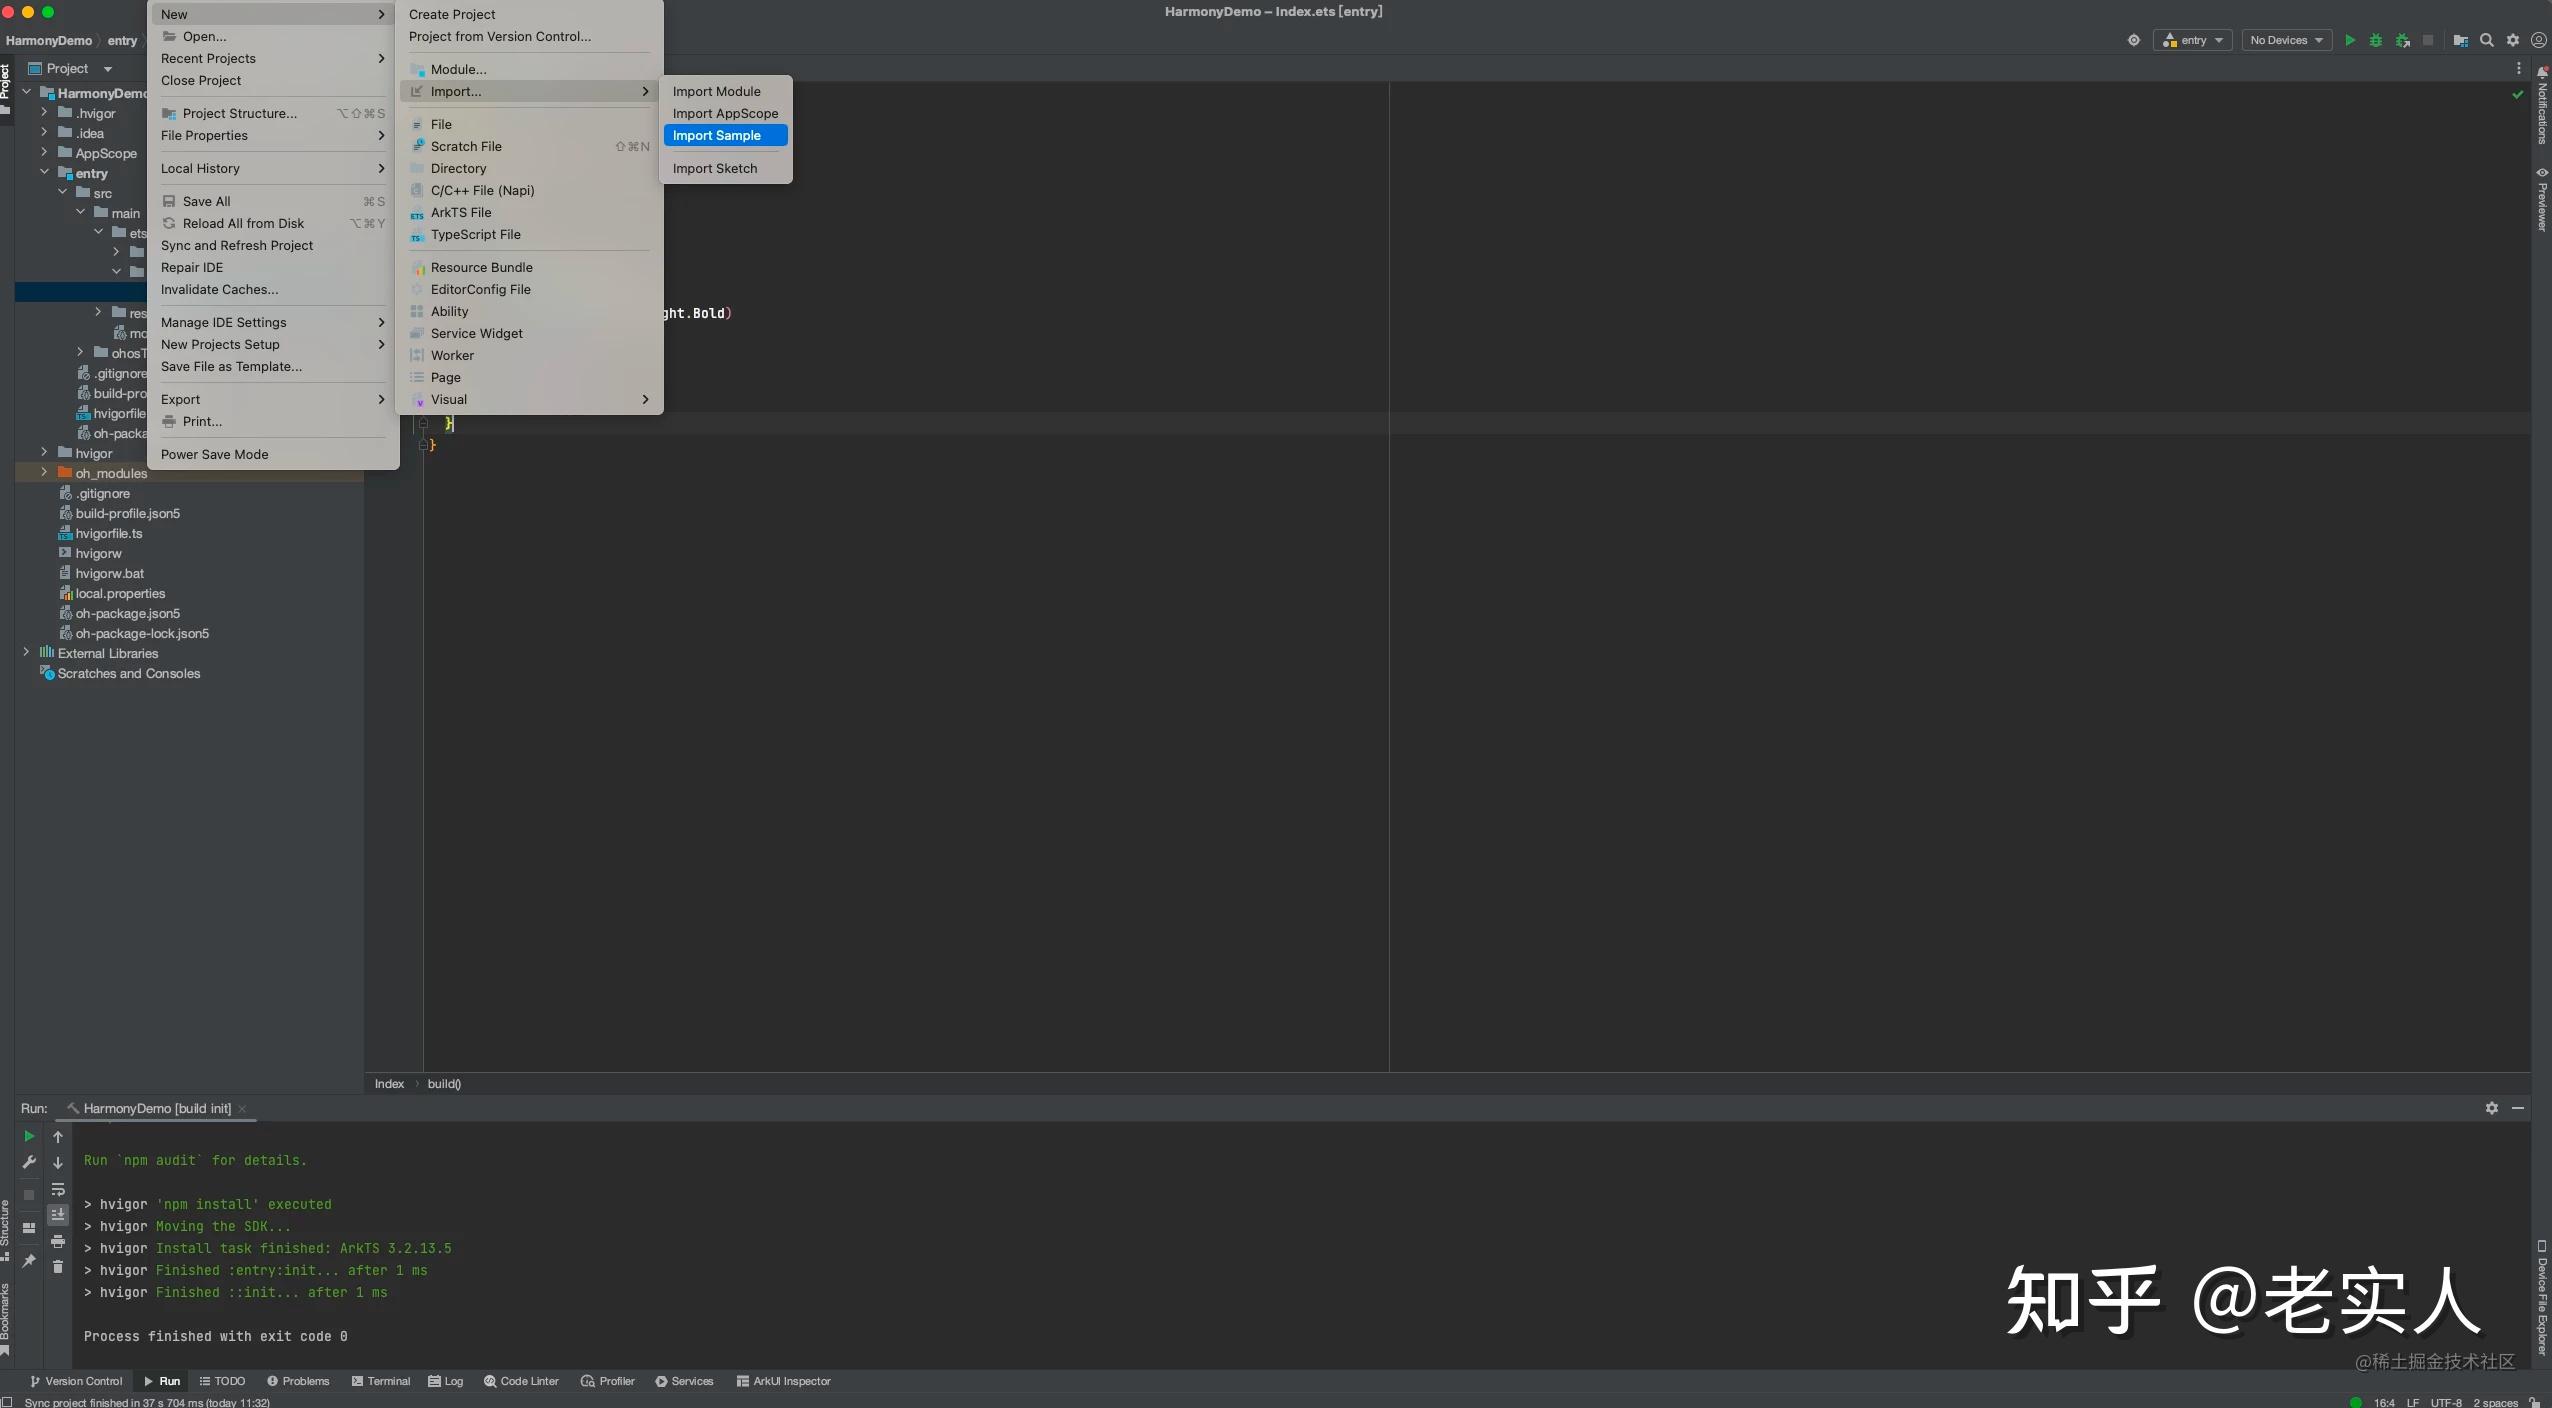Expand the hvigor folder in tree

coord(44,453)
